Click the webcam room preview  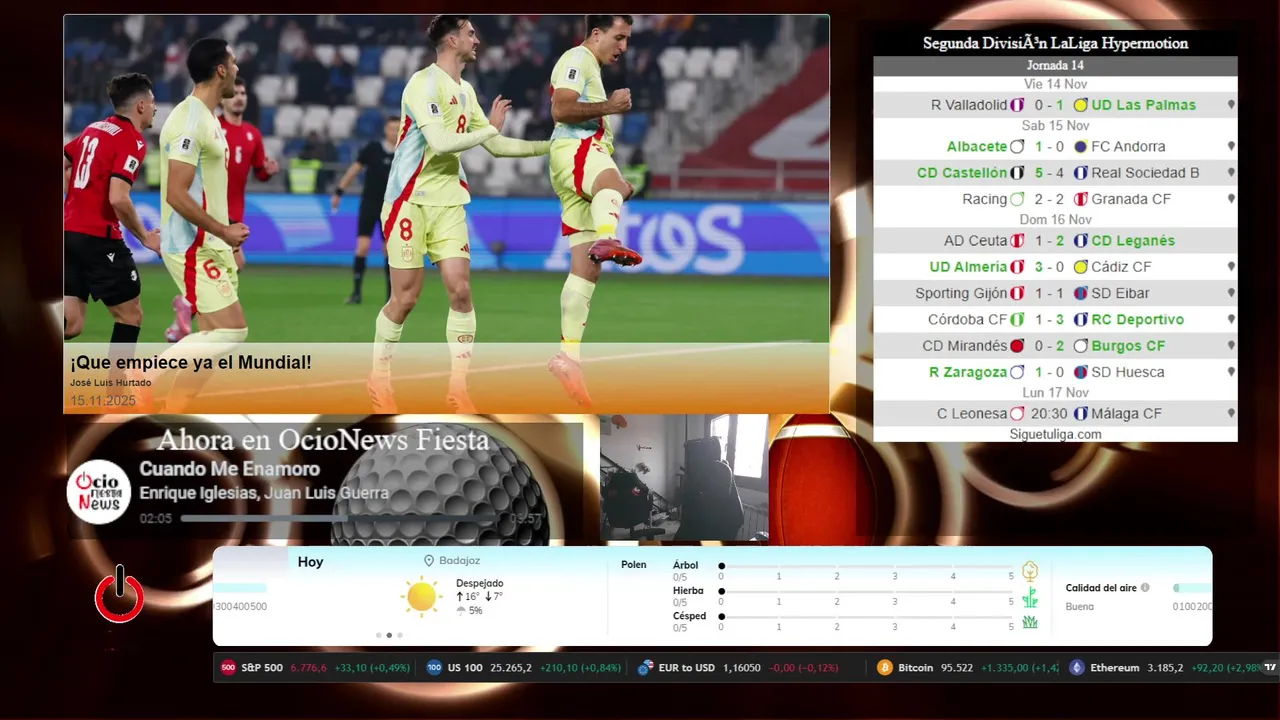click(684, 478)
